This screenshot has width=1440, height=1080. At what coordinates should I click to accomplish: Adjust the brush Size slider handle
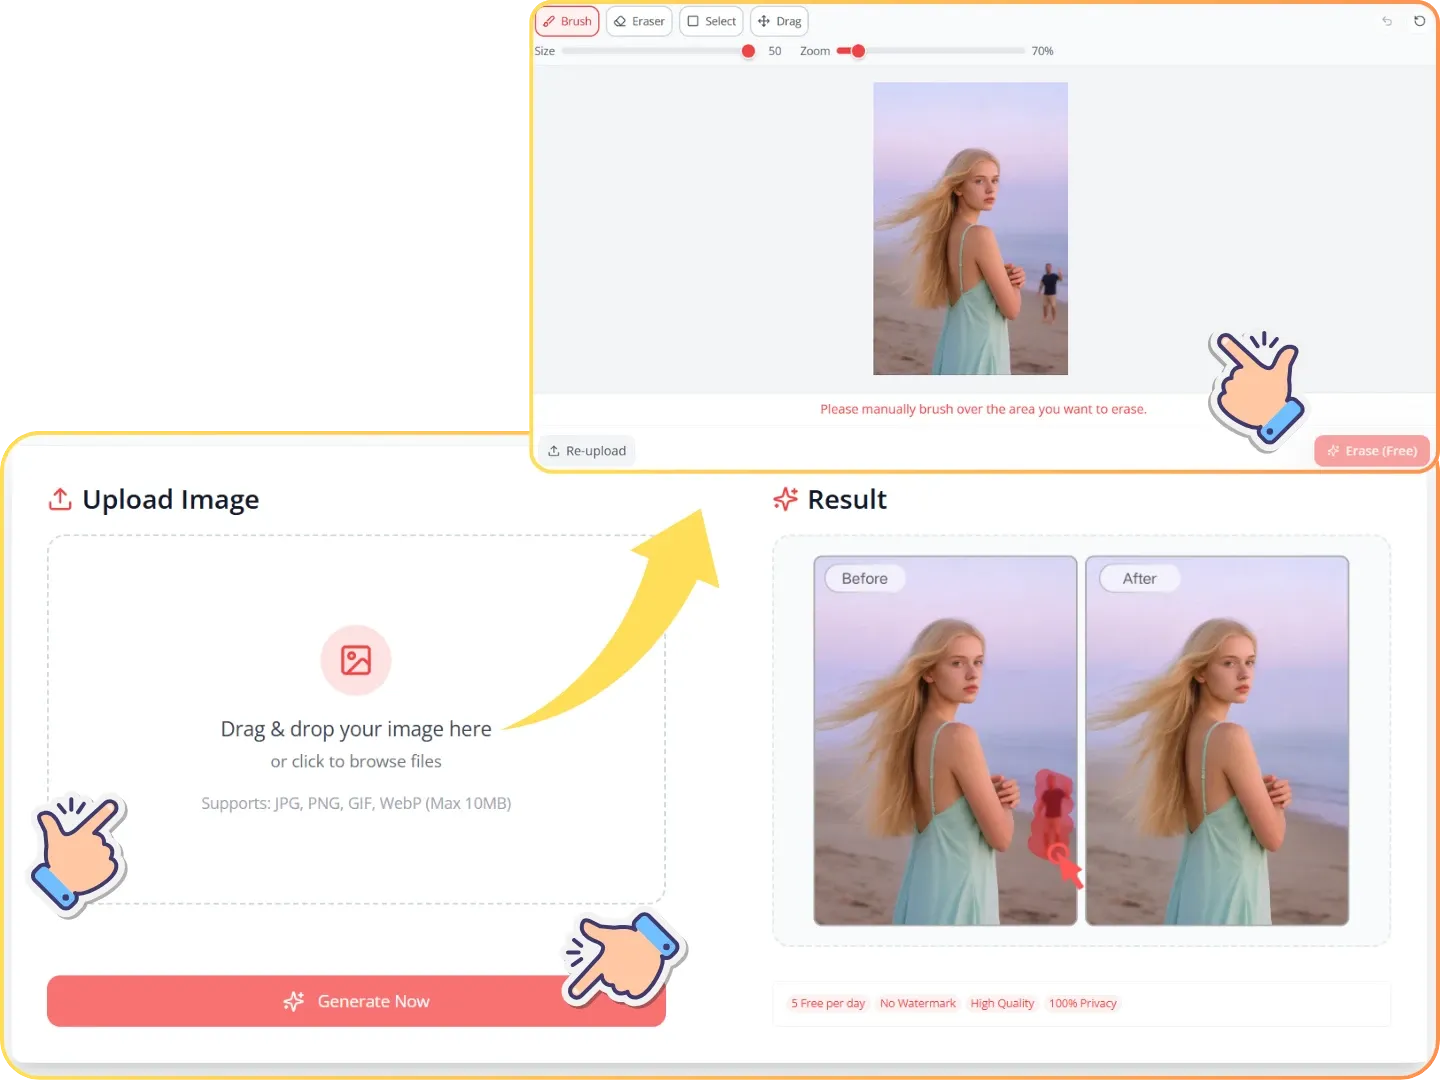tap(748, 51)
